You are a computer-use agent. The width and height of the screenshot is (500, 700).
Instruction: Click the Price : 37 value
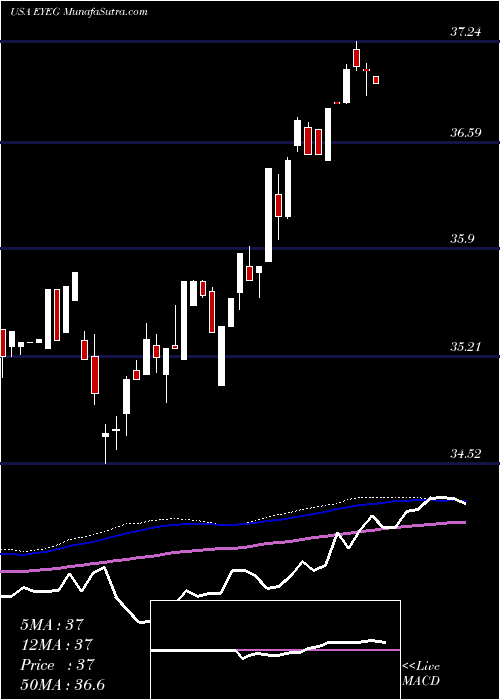pyautogui.click(x=58, y=665)
